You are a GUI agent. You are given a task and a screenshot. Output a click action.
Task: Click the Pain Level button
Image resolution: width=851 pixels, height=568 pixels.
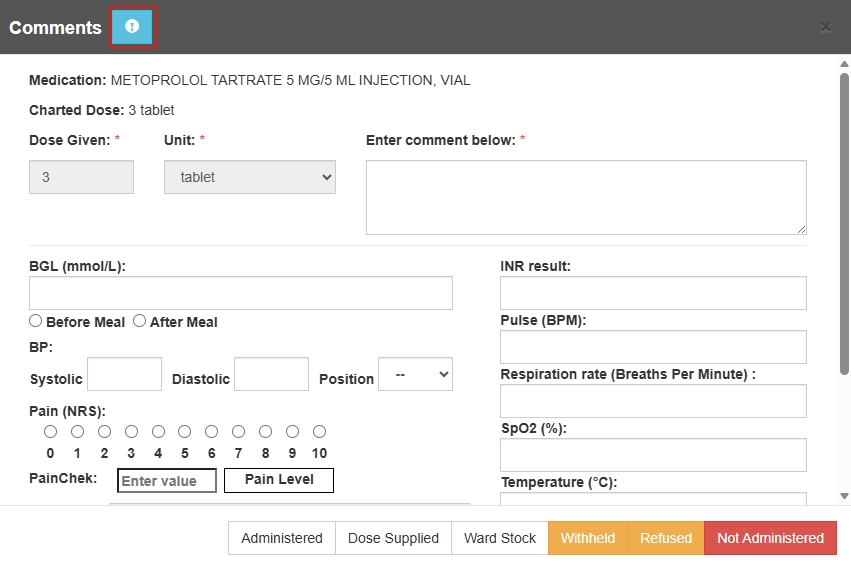pos(279,480)
